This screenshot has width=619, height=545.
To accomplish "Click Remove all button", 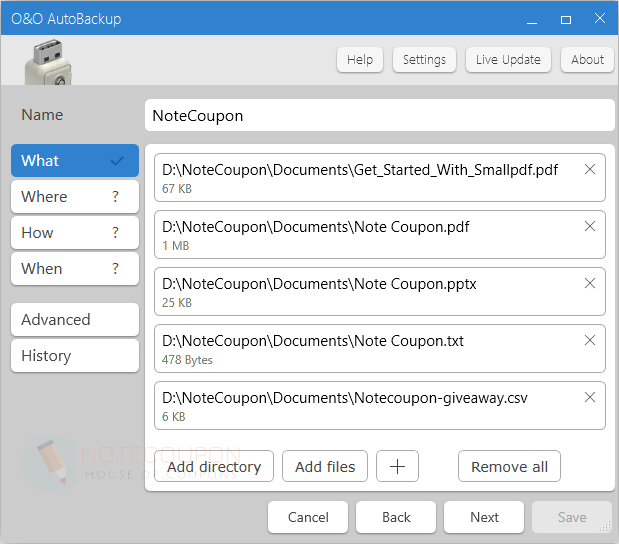I will click(509, 466).
